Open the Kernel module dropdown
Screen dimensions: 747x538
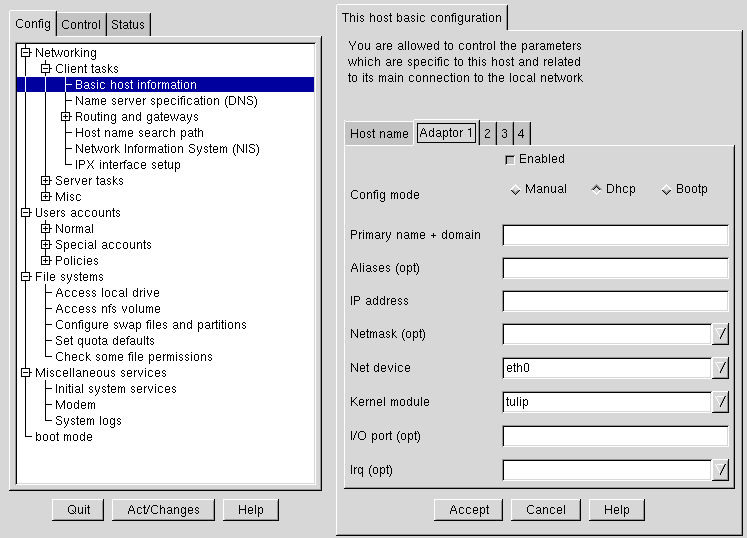720,403
